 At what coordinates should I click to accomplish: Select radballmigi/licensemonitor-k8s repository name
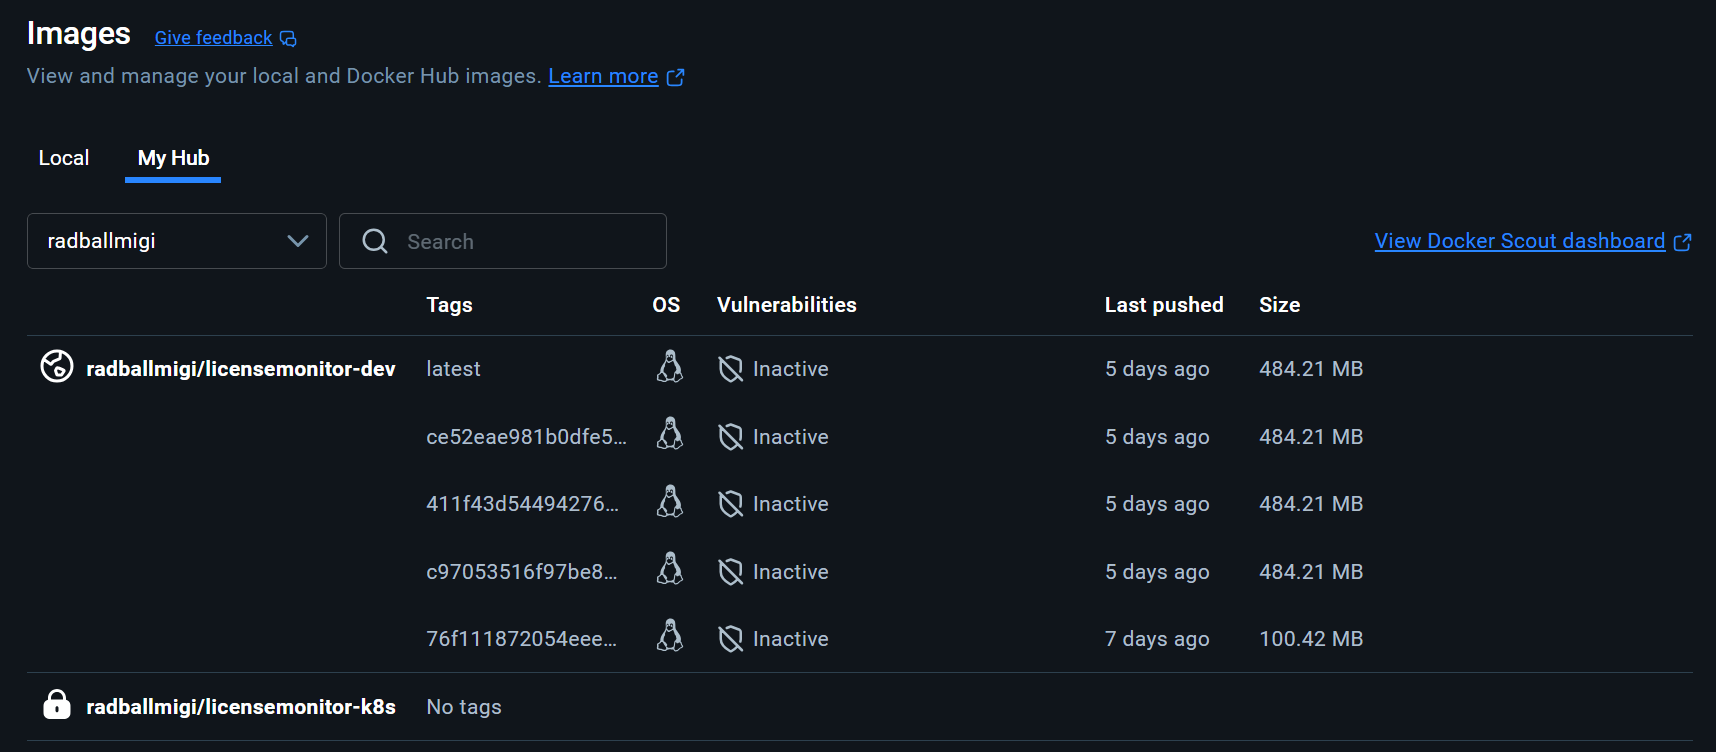click(241, 707)
